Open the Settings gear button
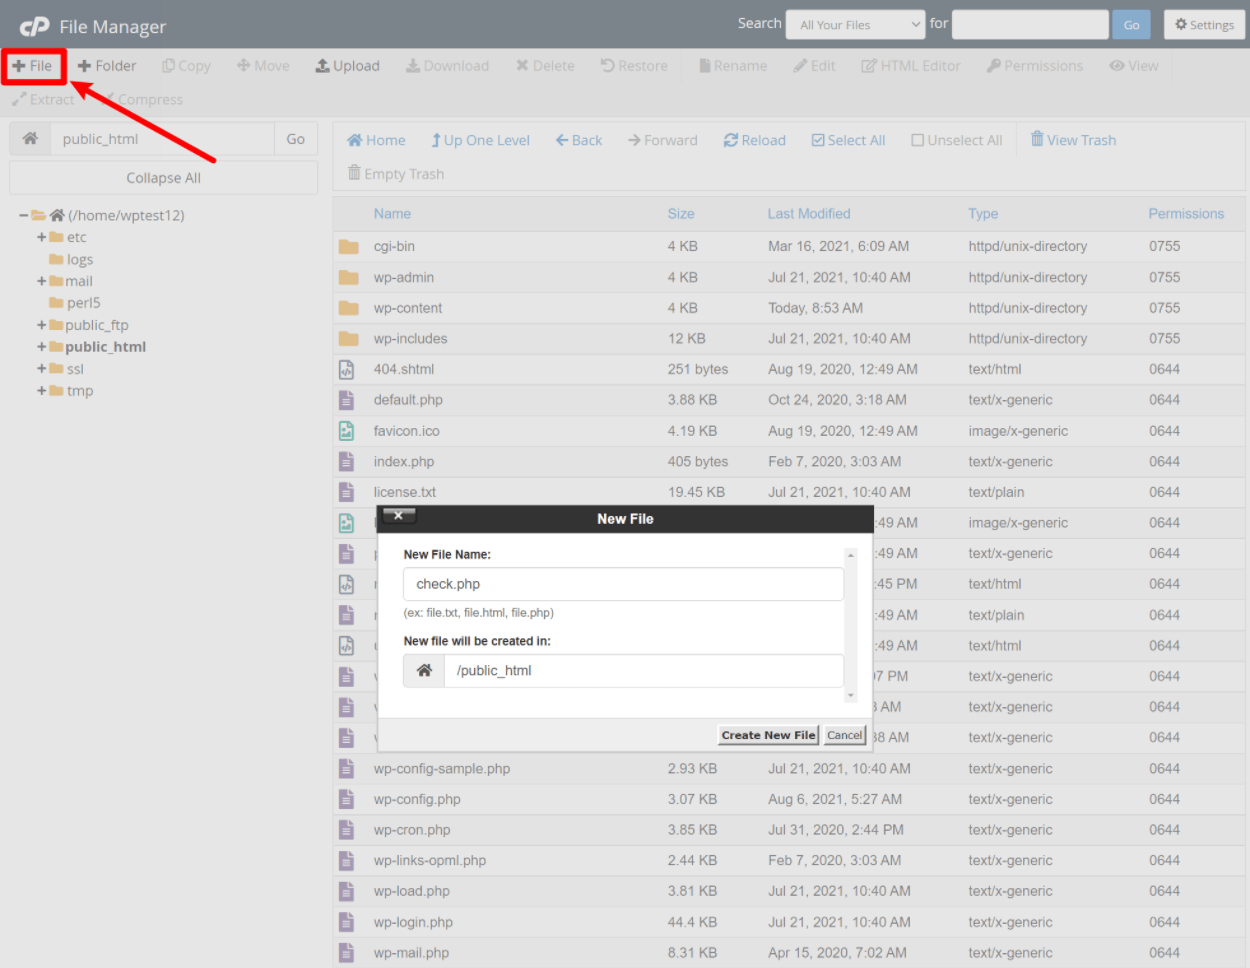Viewport: 1250px width, 968px height. pos(1204,25)
